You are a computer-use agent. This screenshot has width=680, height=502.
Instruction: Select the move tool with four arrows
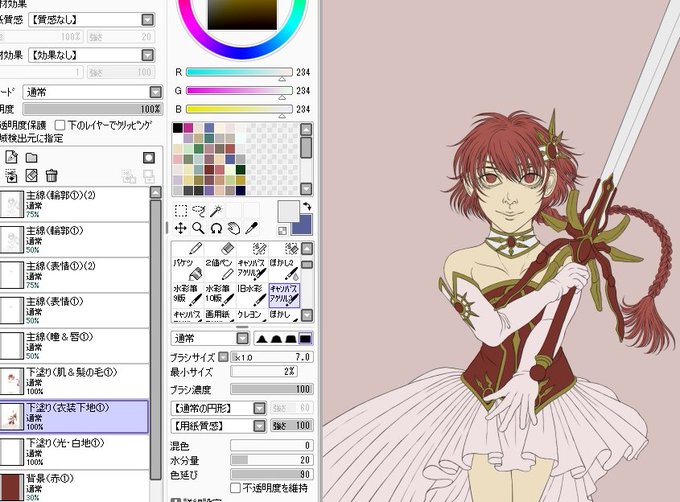click(x=180, y=228)
